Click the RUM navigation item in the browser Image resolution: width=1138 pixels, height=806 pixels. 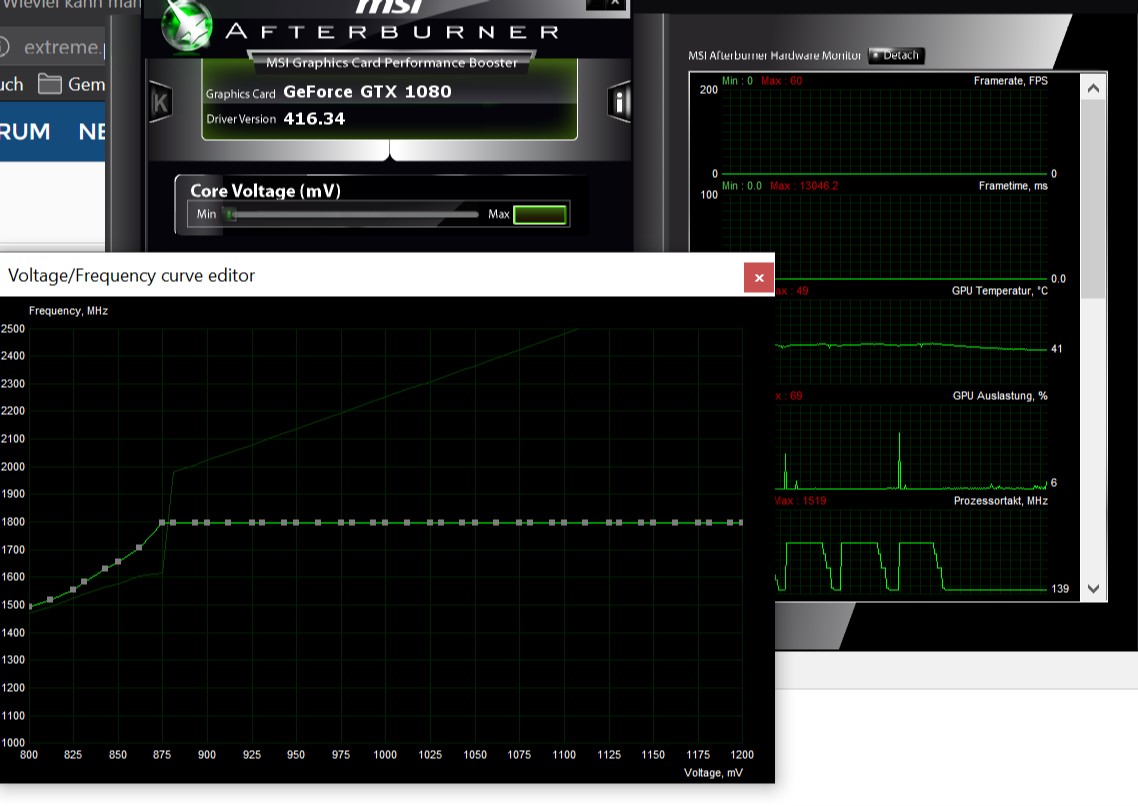[25, 131]
